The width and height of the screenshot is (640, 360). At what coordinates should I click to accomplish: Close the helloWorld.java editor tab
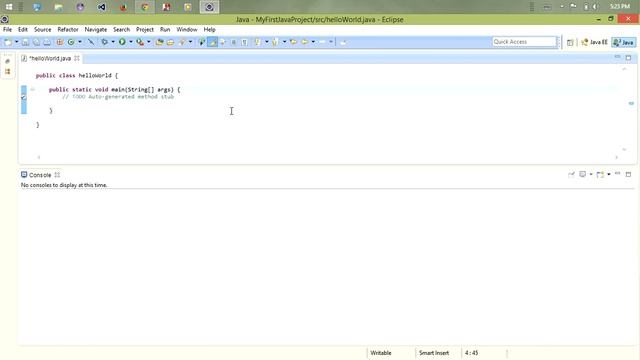(x=77, y=58)
